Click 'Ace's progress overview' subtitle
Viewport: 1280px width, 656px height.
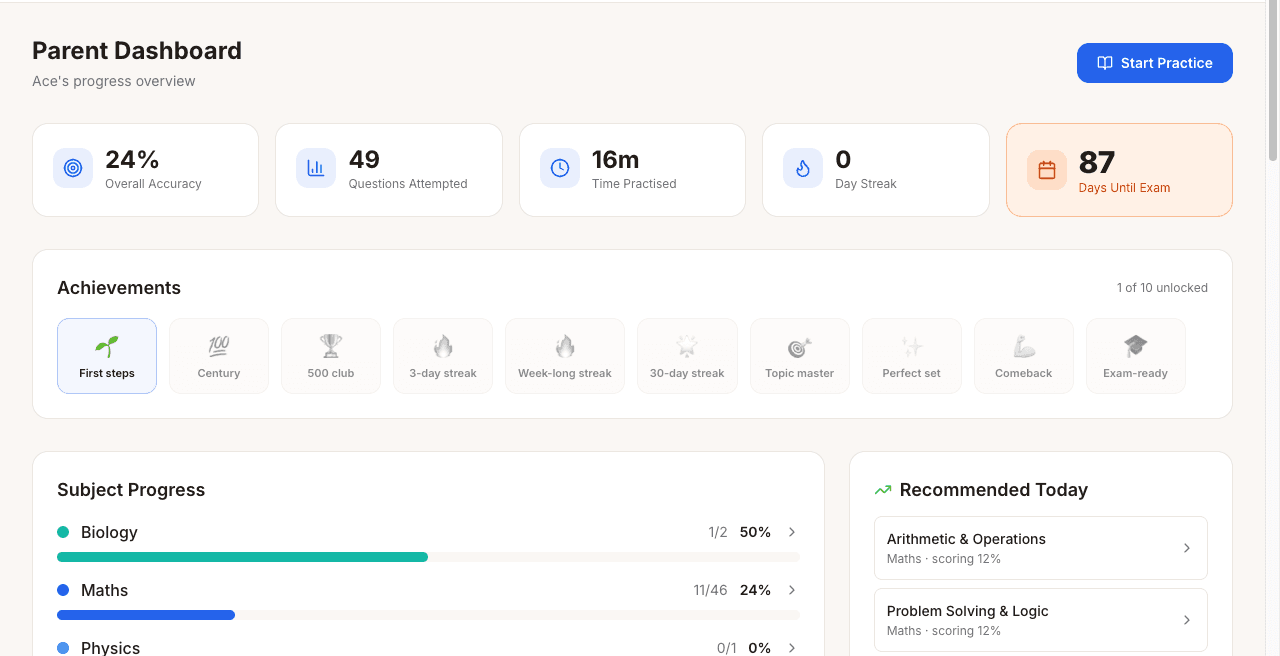[114, 81]
